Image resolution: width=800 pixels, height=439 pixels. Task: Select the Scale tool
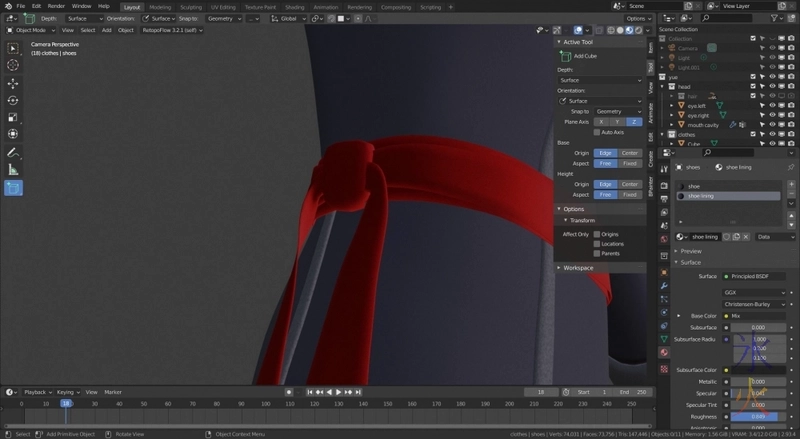point(13,117)
